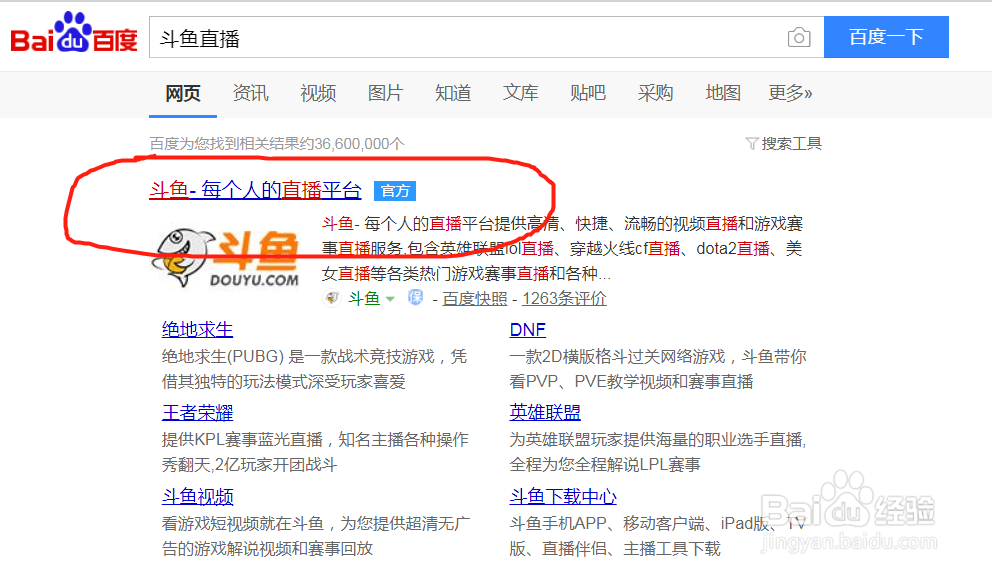This screenshot has height=576, width=992.
Task: Click the description 斗鱼手机APP、移动客户端
Action: (657, 535)
